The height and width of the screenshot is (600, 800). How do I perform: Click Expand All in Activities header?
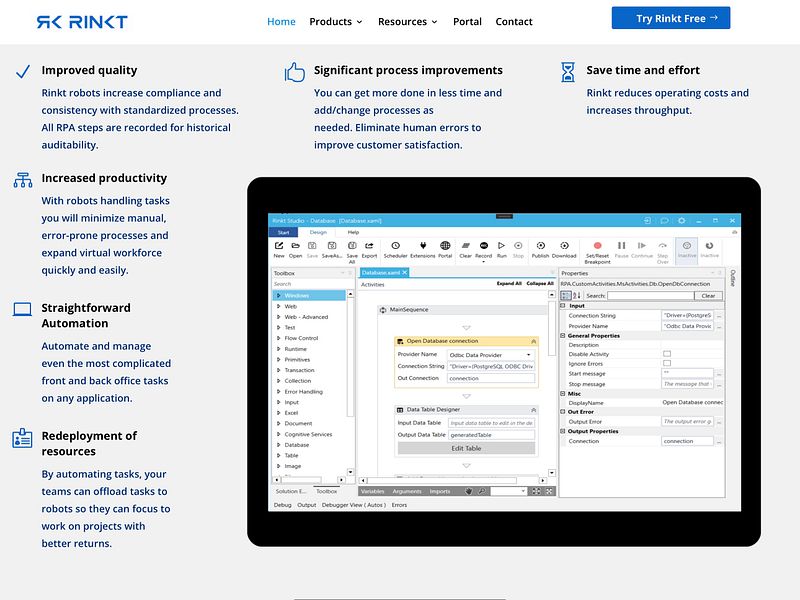click(509, 284)
